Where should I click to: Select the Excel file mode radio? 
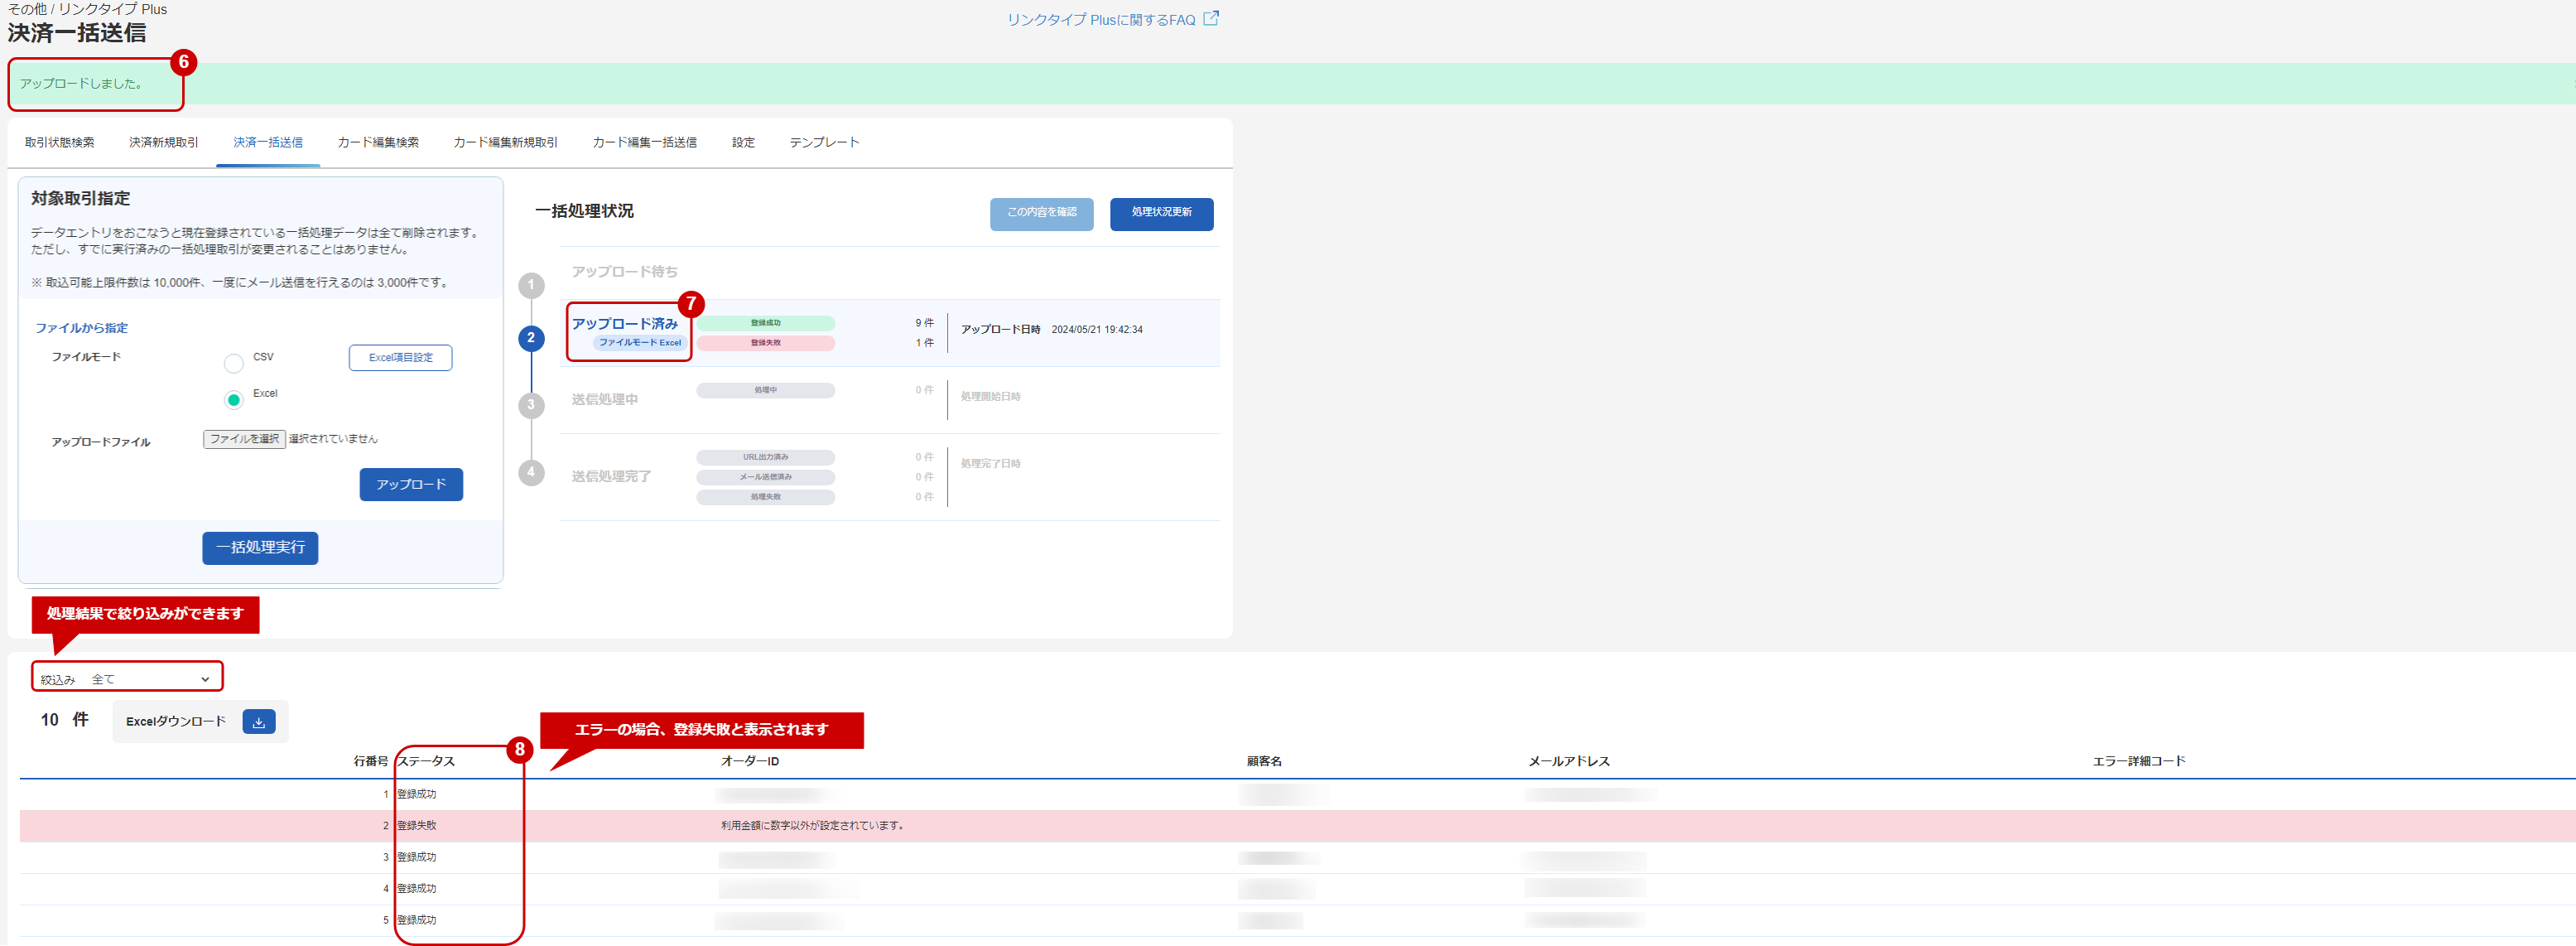pyautogui.click(x=233, y=400)
